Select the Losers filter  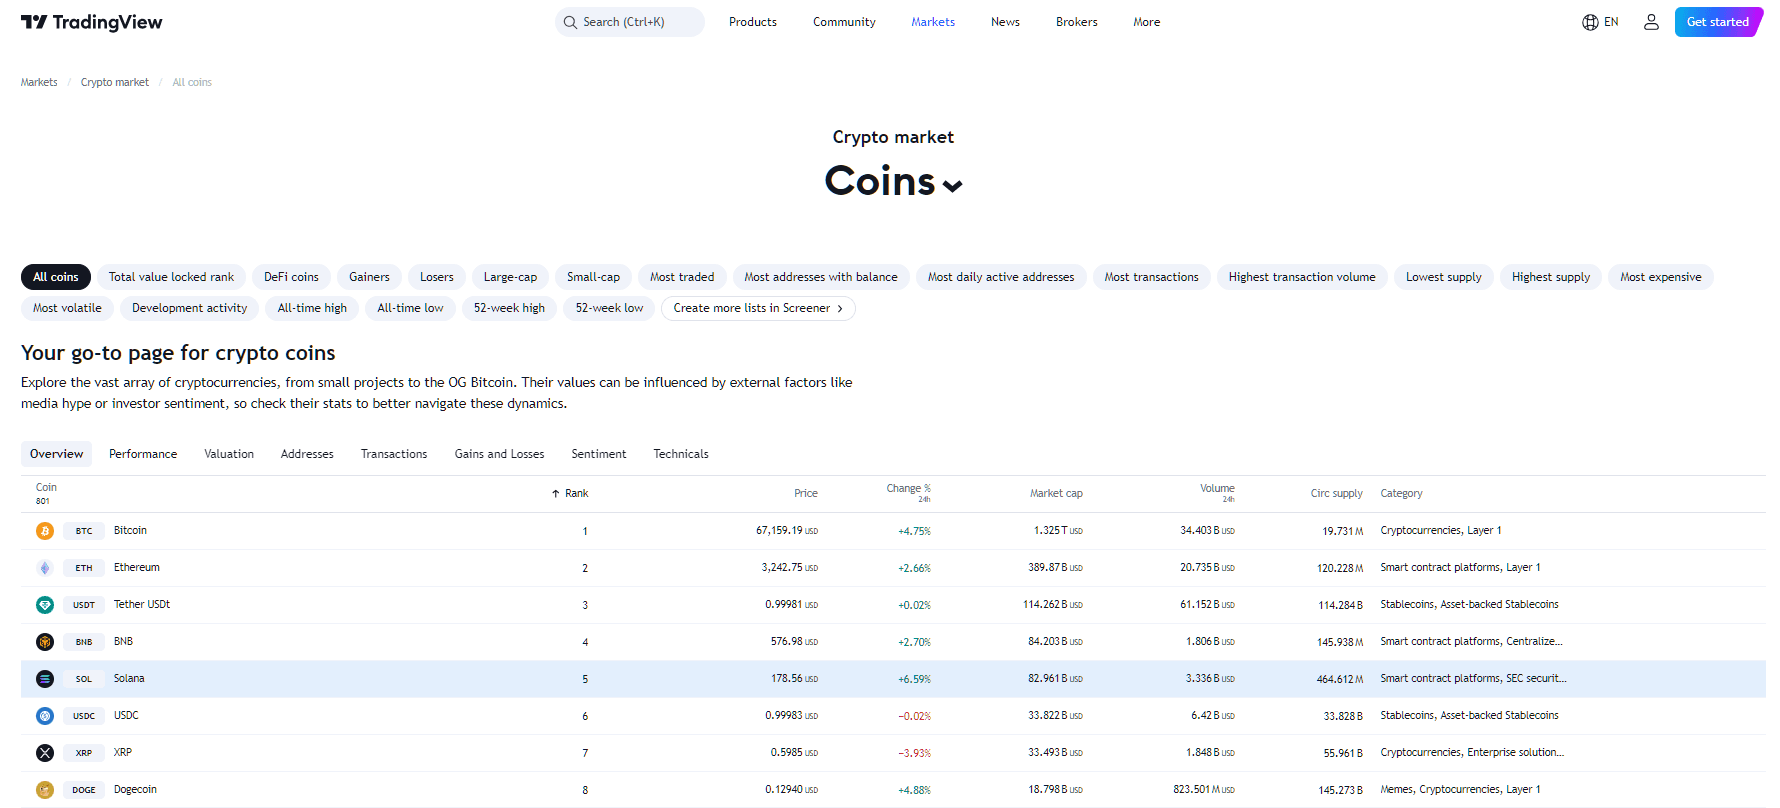tap(437, 277)
